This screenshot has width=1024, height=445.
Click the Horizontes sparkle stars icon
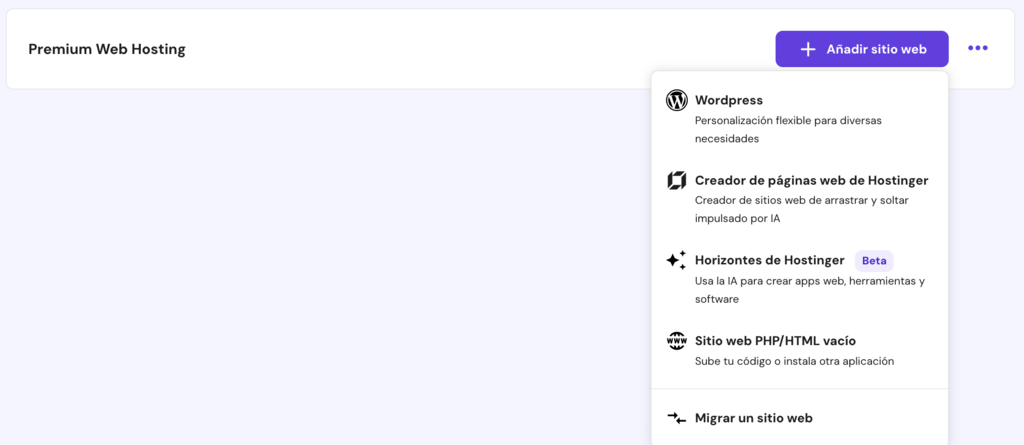(677, 260)
